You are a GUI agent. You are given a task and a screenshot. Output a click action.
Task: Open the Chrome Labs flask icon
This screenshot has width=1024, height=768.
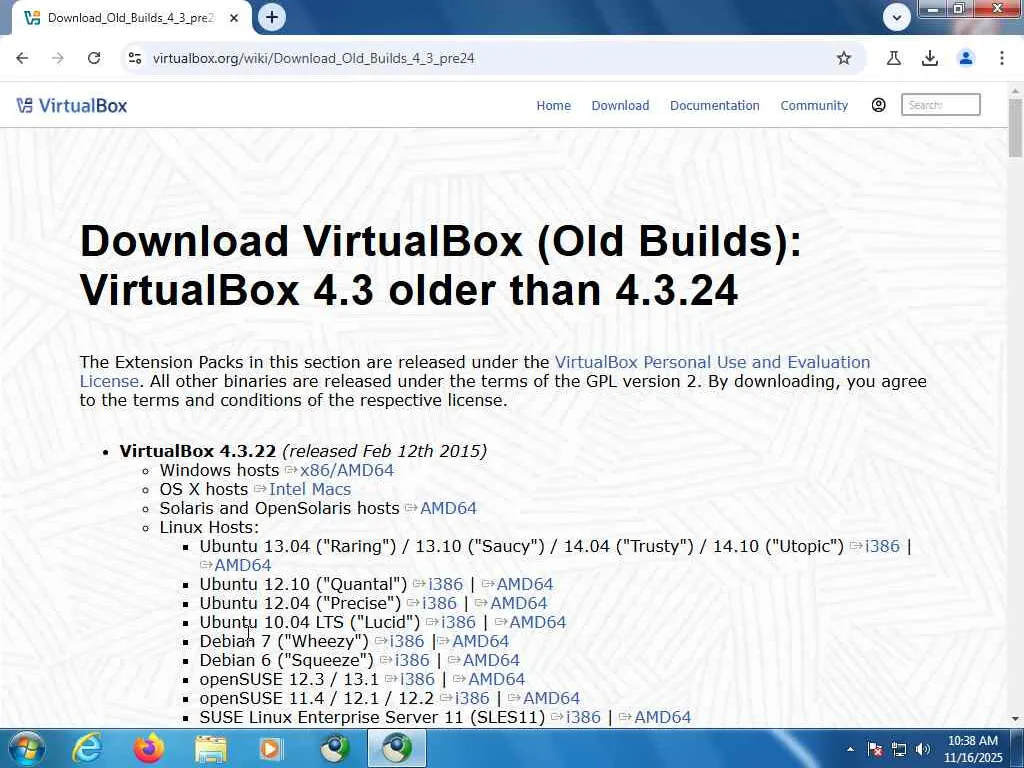[894, 58]
